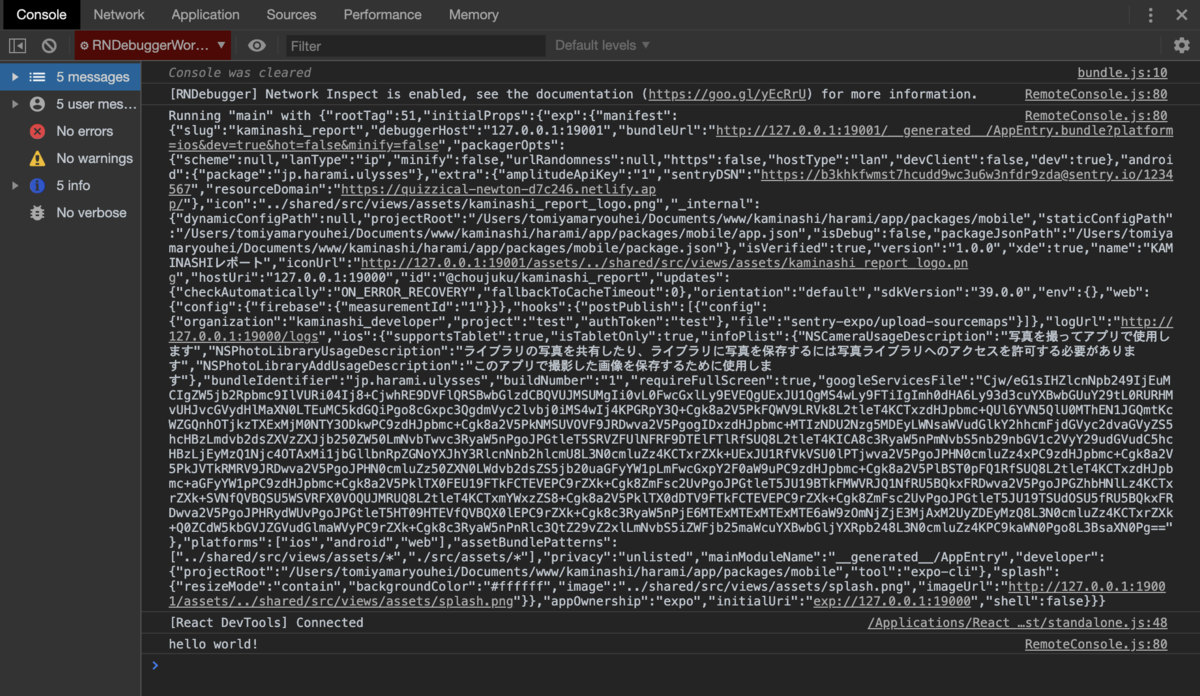
Task: Close the DevTools panel
Action: (x=1181, y=15)
